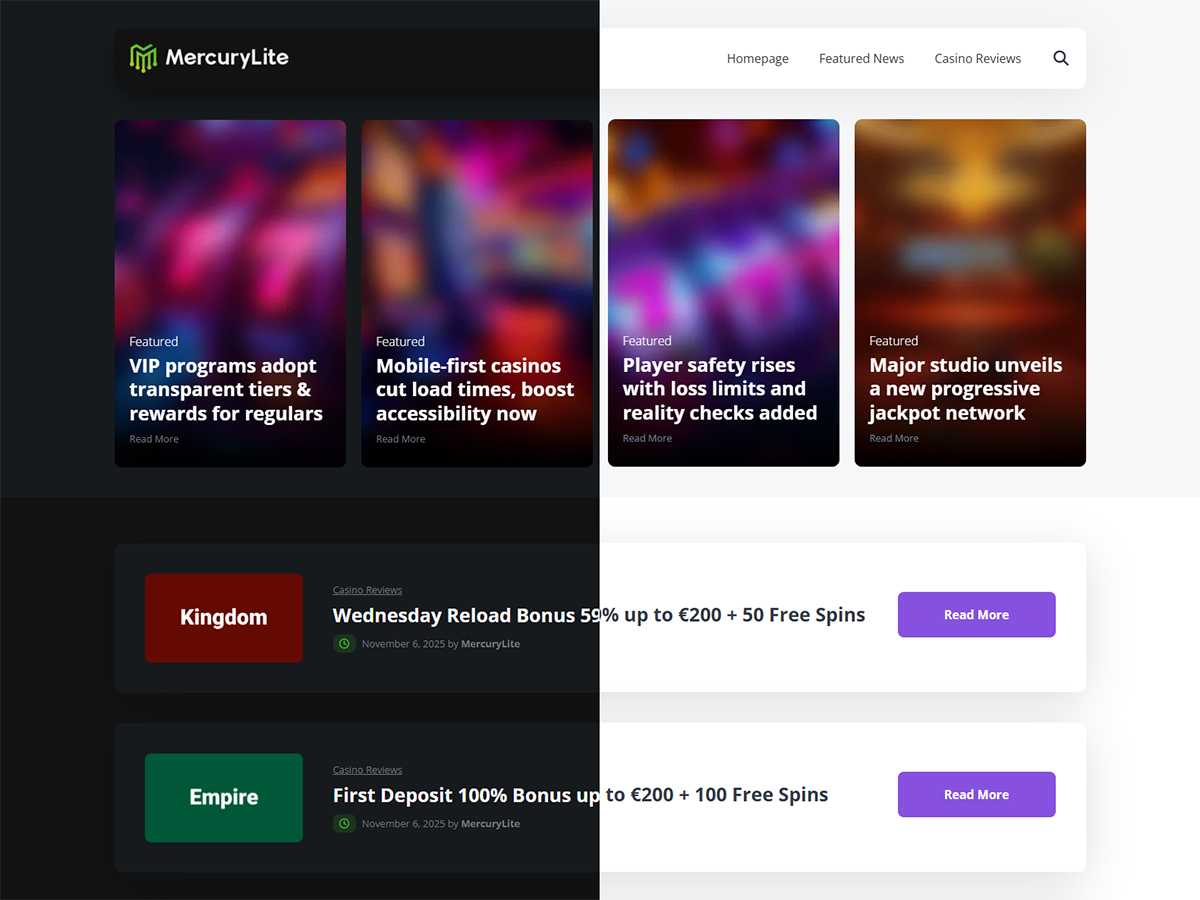Open the Kingdom casino logo tile
The image size is (1200, 900).
224,618
